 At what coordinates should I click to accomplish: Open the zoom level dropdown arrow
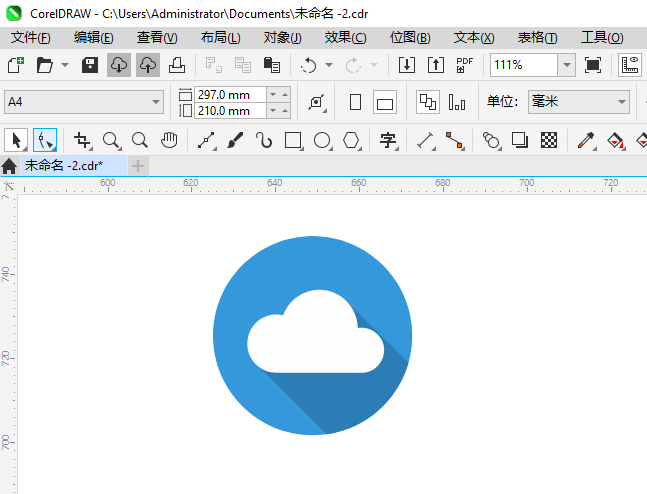(x=567, y=65)
